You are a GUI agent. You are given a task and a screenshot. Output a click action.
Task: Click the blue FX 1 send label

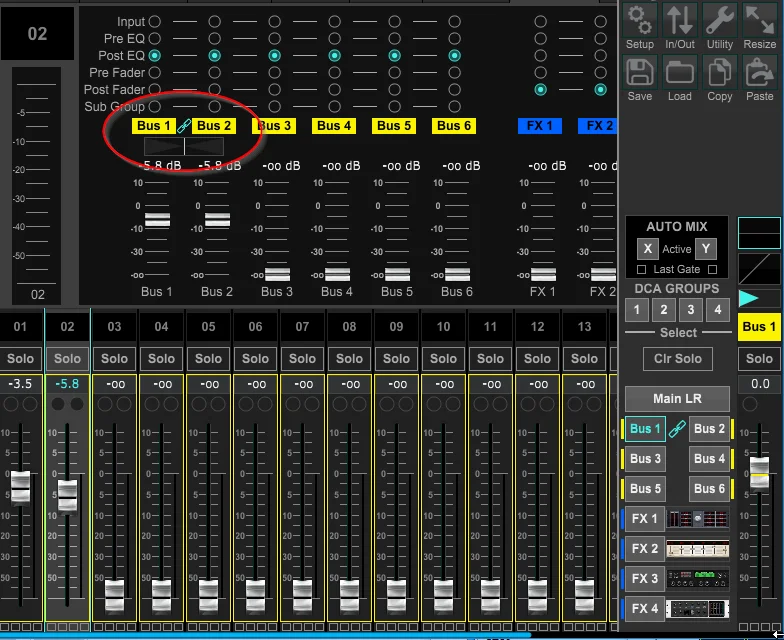(540, 126)
